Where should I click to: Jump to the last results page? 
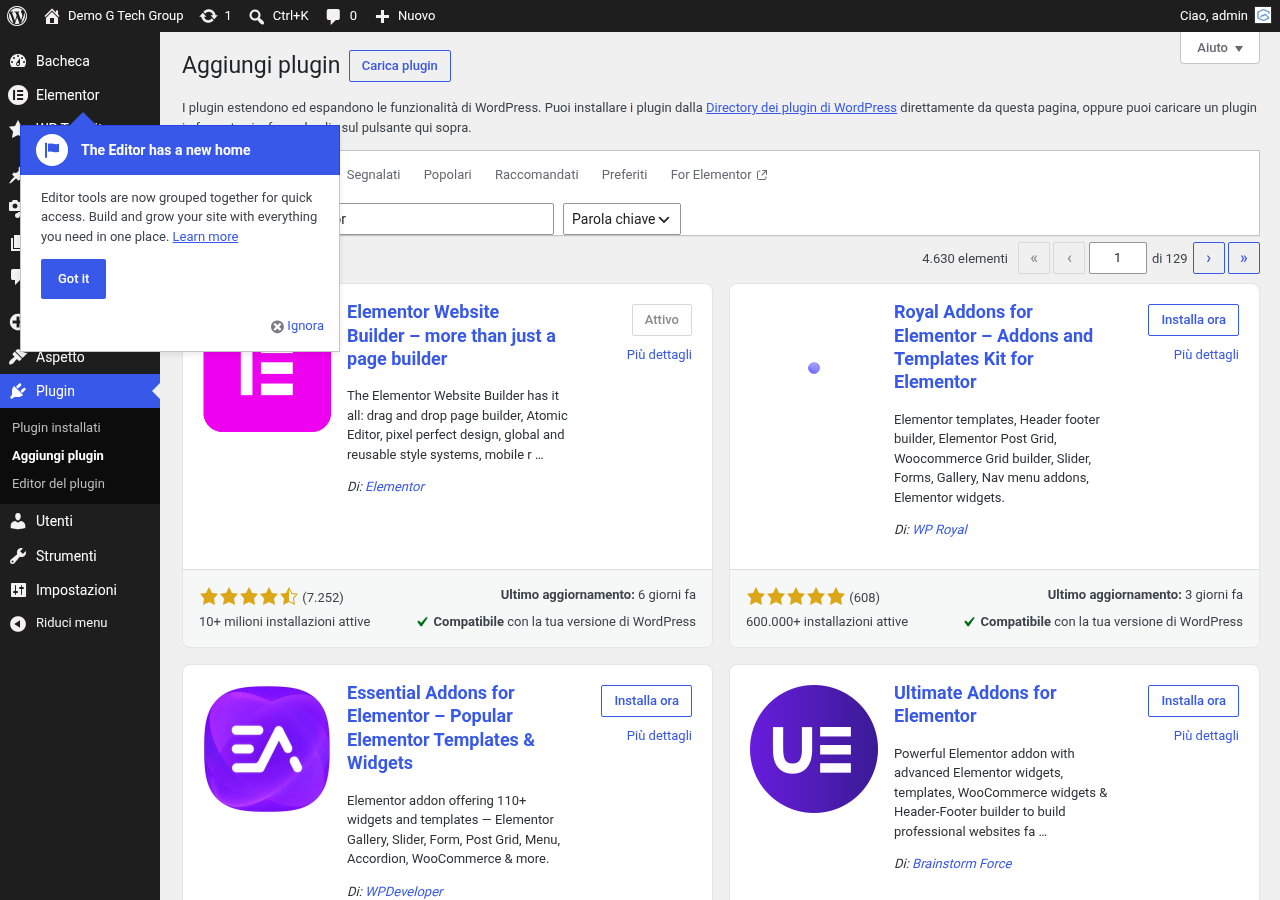point(1244,258)
